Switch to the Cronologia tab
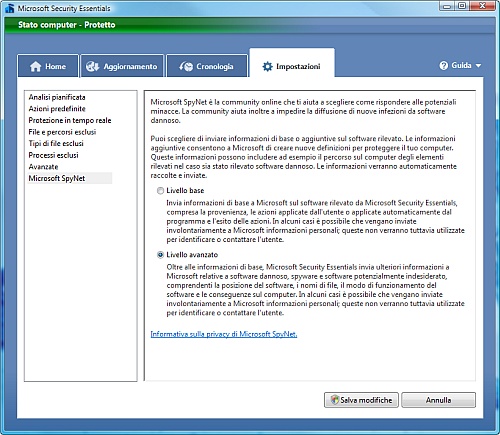 [x=207, y=66]
